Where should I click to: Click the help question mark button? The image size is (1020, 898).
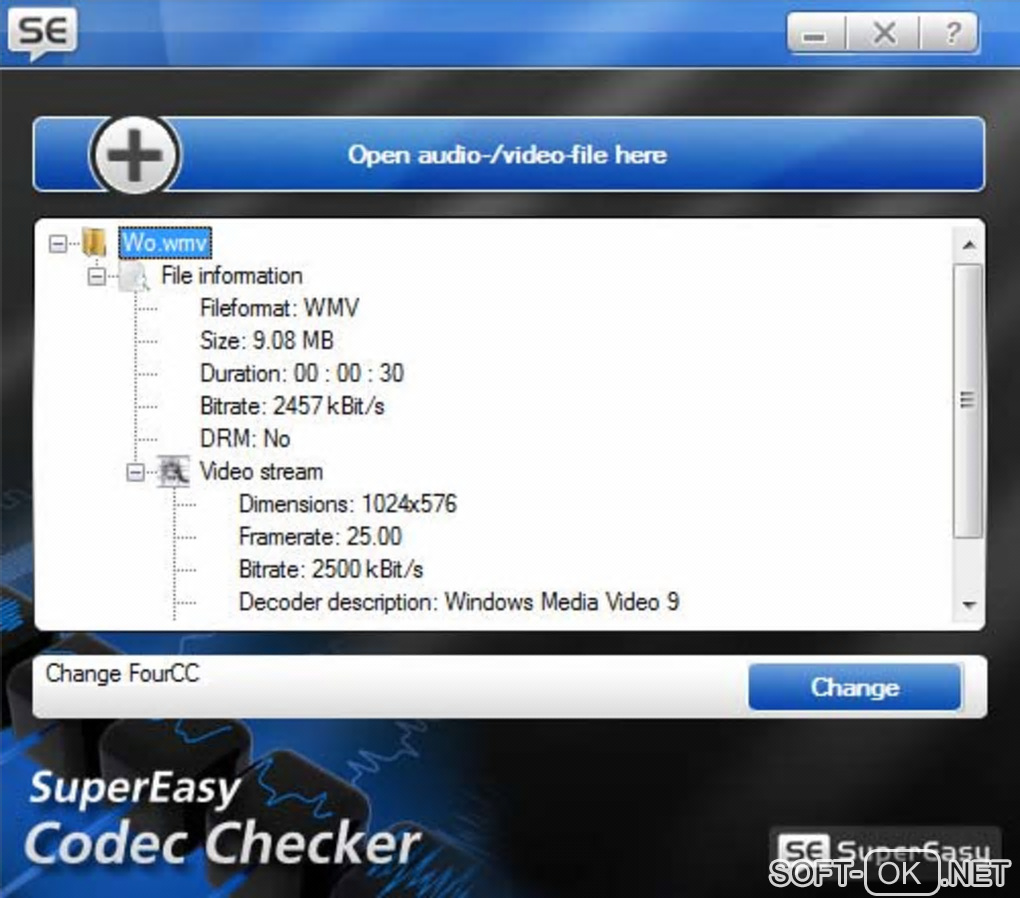[x=951, y=33]
